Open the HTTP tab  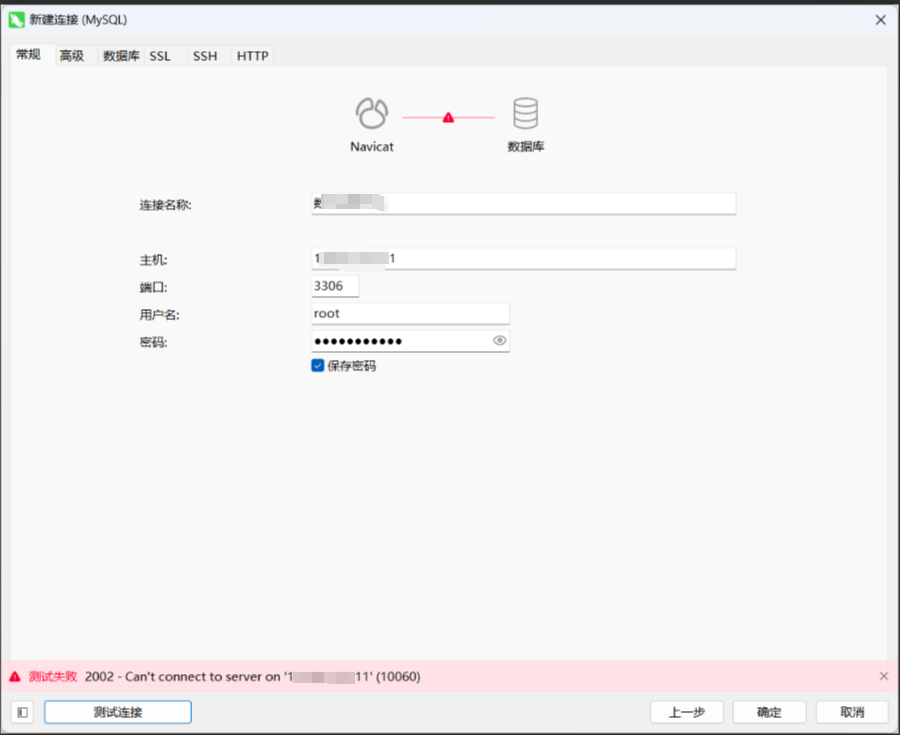[x=250, y=56]
